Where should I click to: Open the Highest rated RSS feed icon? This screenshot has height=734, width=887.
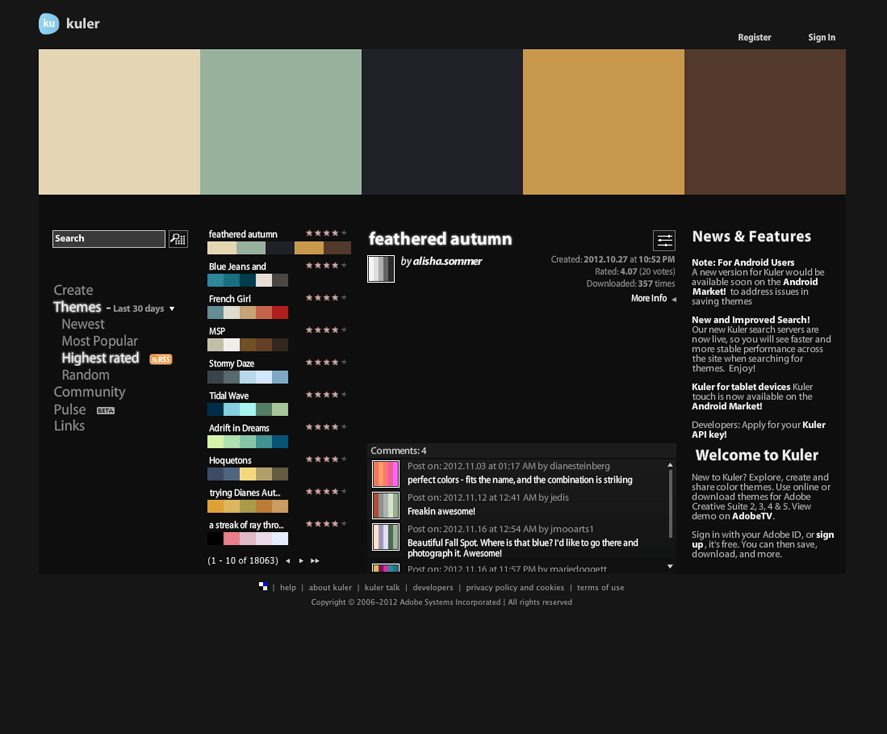(161, 359)
